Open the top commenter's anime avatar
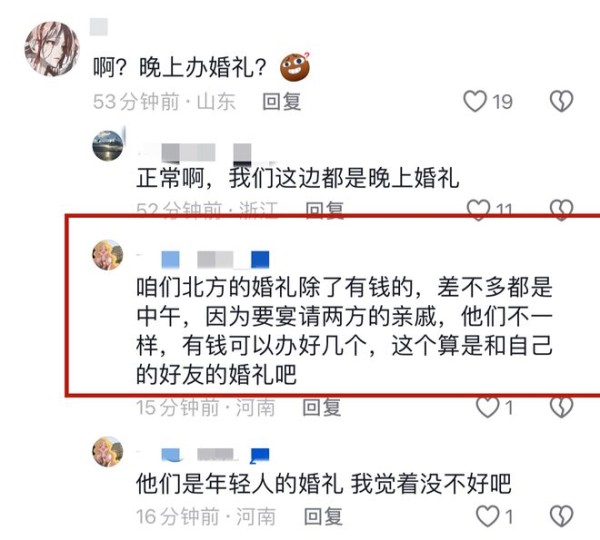This screenshot has width=600, height=540. pyautogui.click(x=52, y=49)
